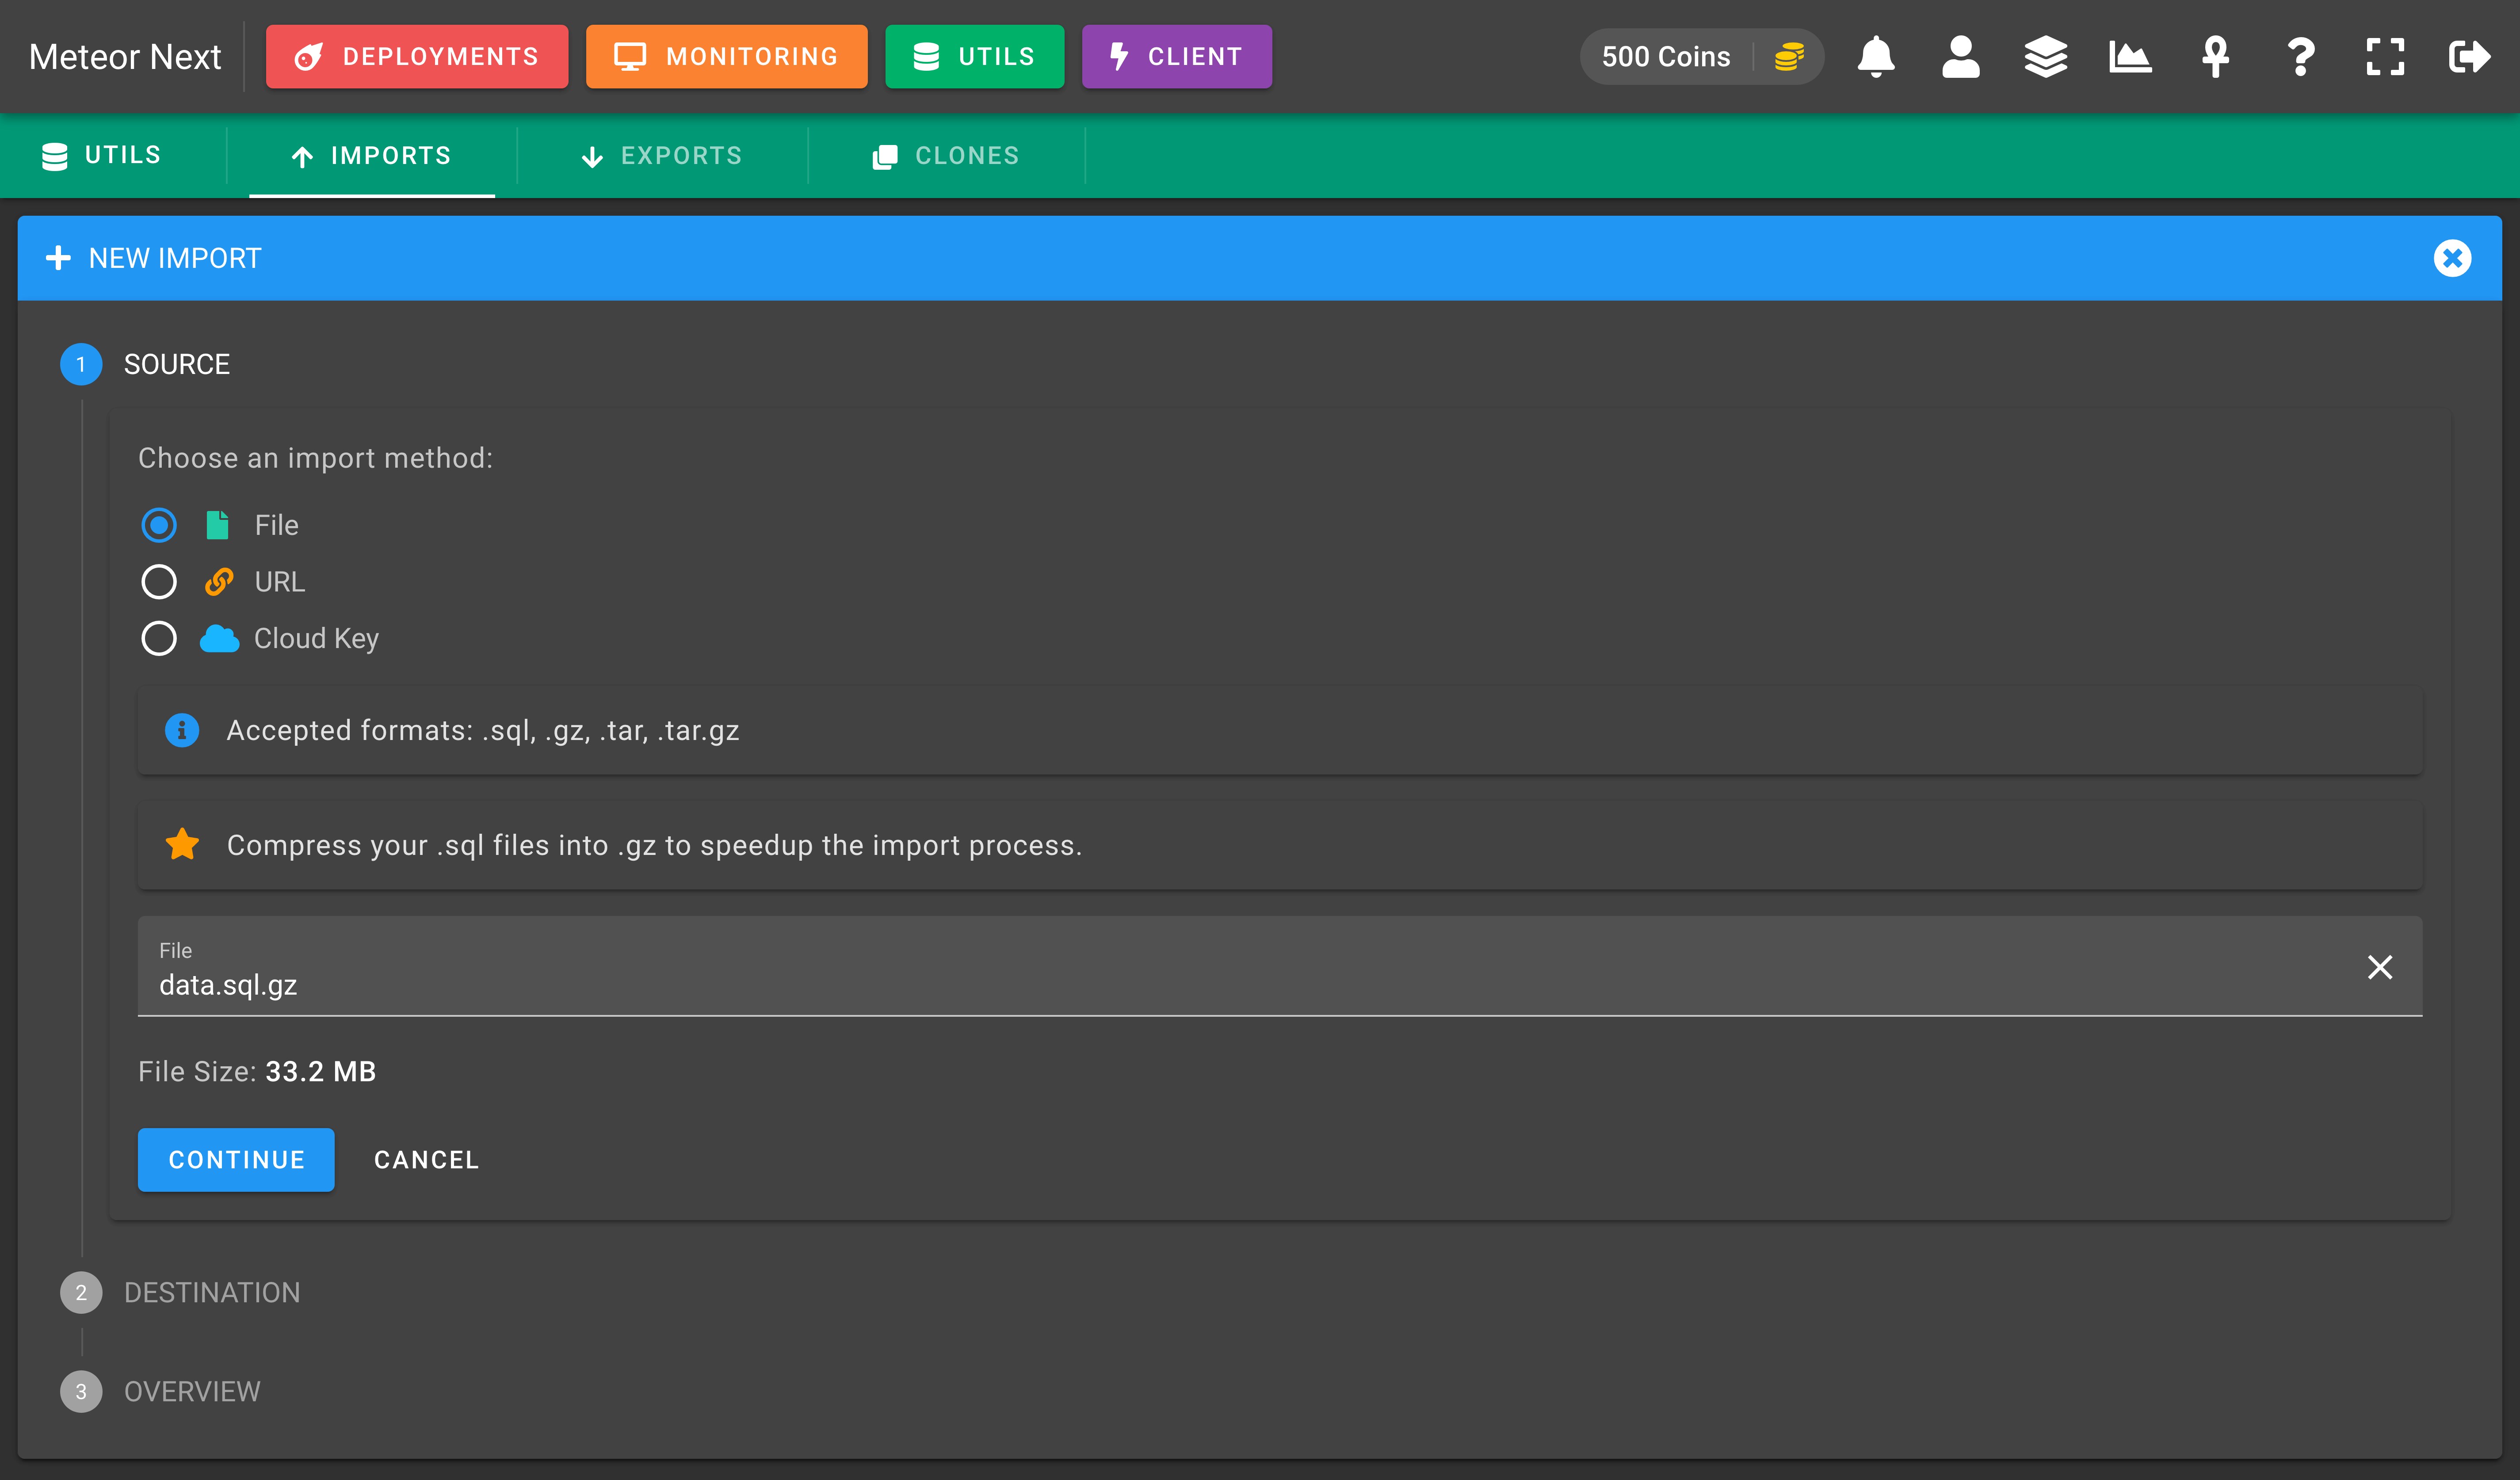Open the help question mark icon
This screenshot has height=1480, width=2520.
(2301, 57)
